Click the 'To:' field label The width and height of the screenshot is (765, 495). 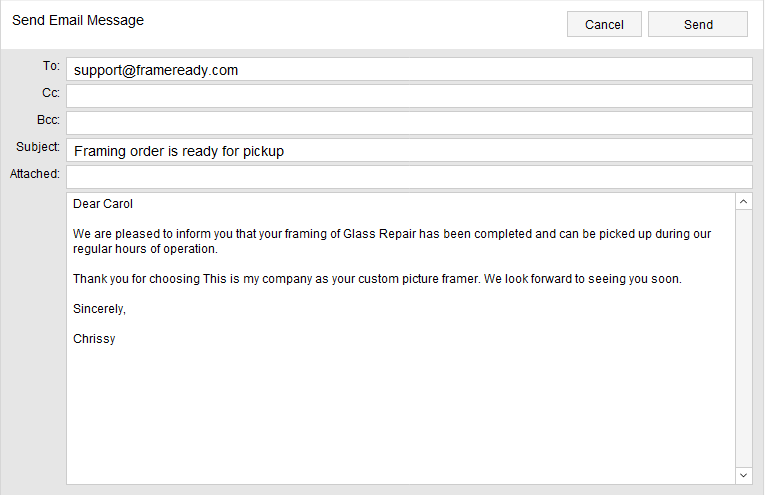(x=51, y=66)
